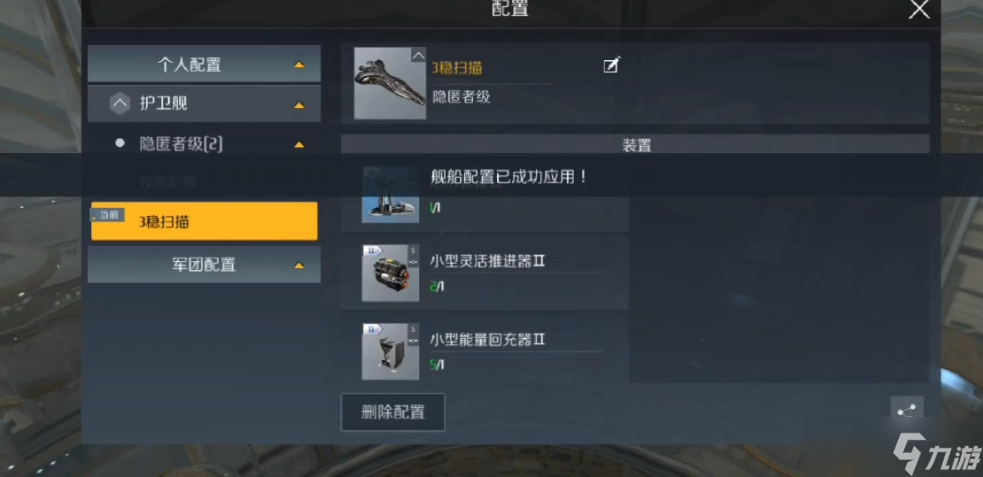This screenshot has width=983, height=477.
Task: Open the 军团配置 tab
Action: click(204, 265)
